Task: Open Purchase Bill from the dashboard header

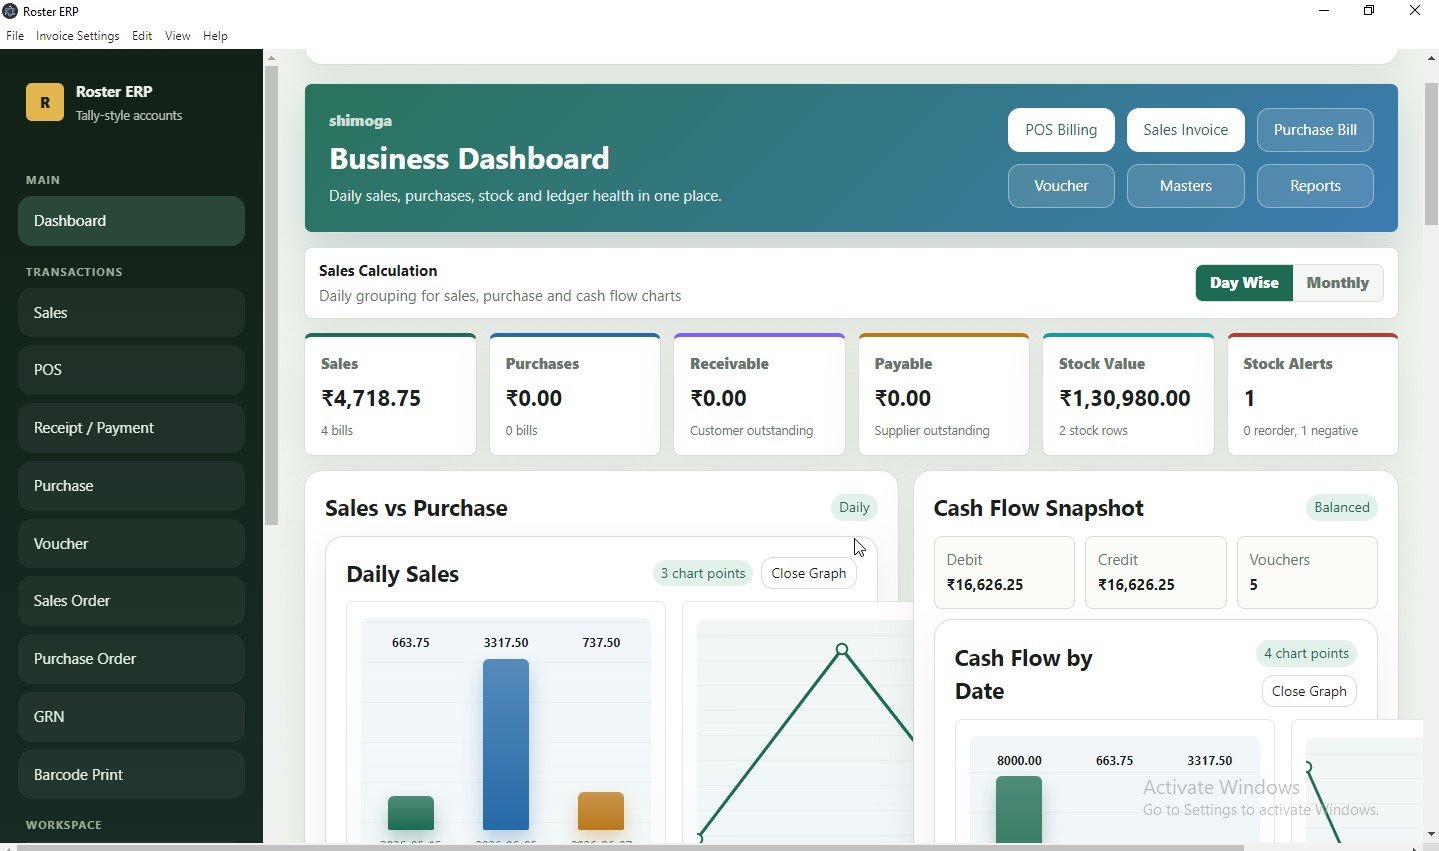Action: pyautogui.click(x=1315, y=130)
